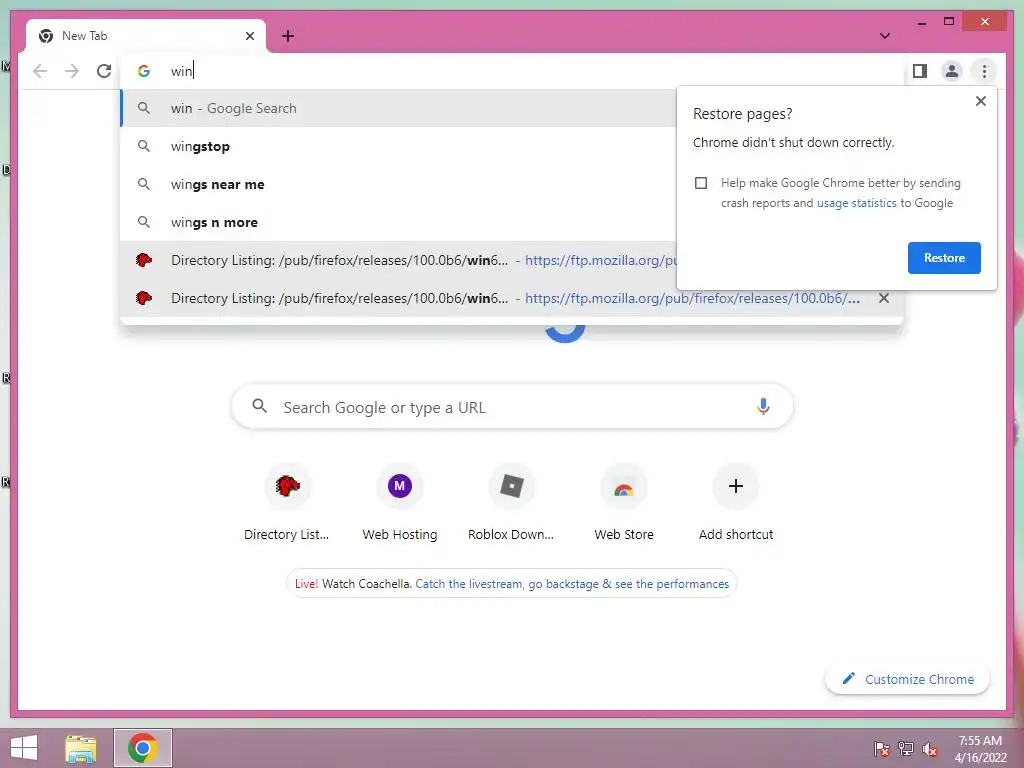Click the muted volume tray icon
Image resolution: width=1024 pixels, height=768 pixels.
point(930,749)
